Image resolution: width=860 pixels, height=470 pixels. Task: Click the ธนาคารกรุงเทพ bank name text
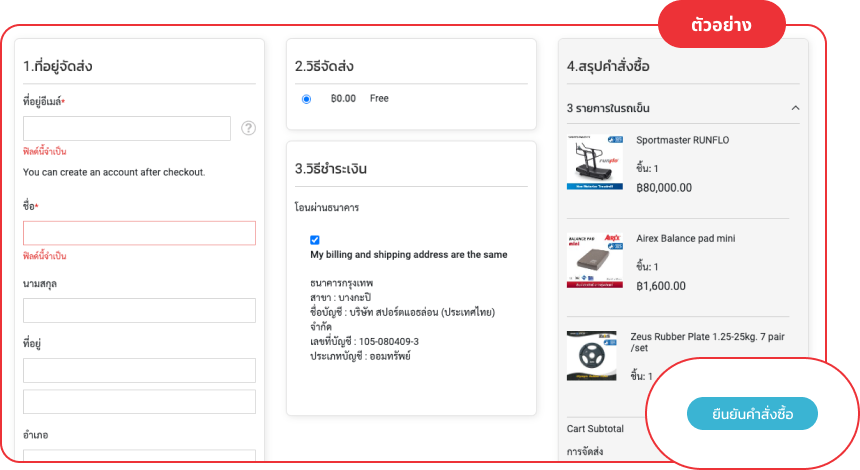342,284
